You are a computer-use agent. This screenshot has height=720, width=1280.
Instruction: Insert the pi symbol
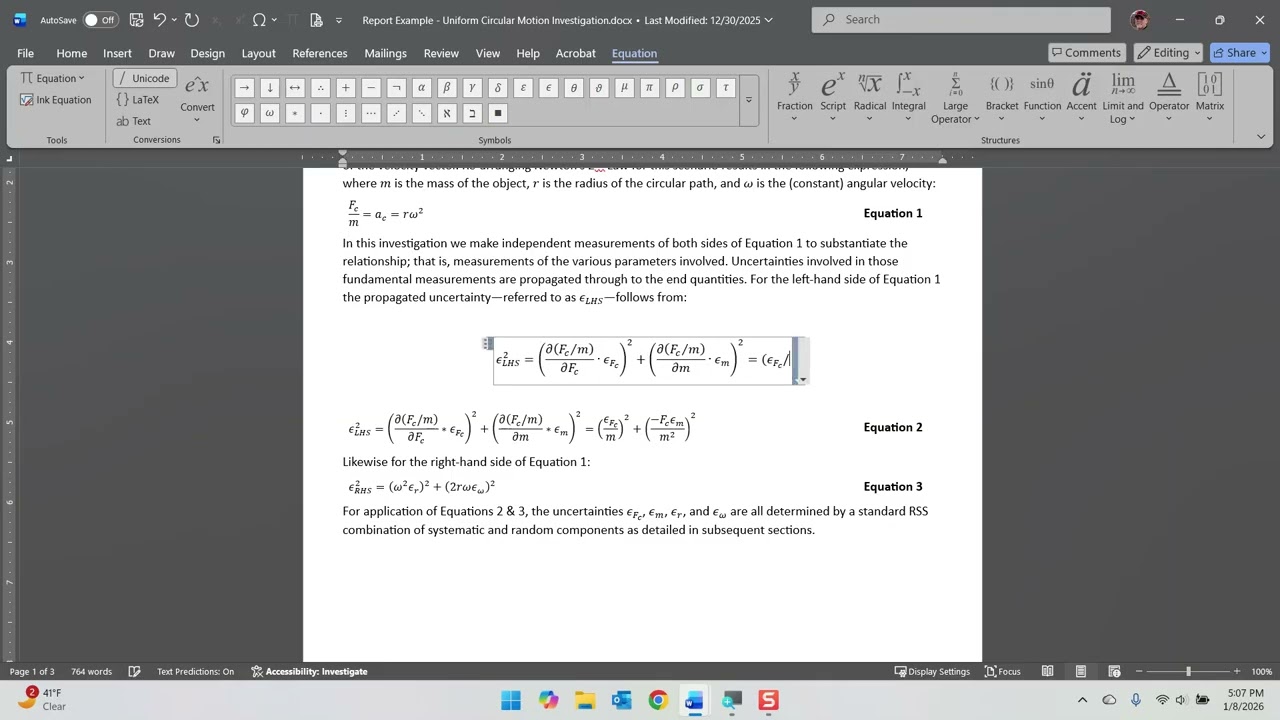[649, 88]
